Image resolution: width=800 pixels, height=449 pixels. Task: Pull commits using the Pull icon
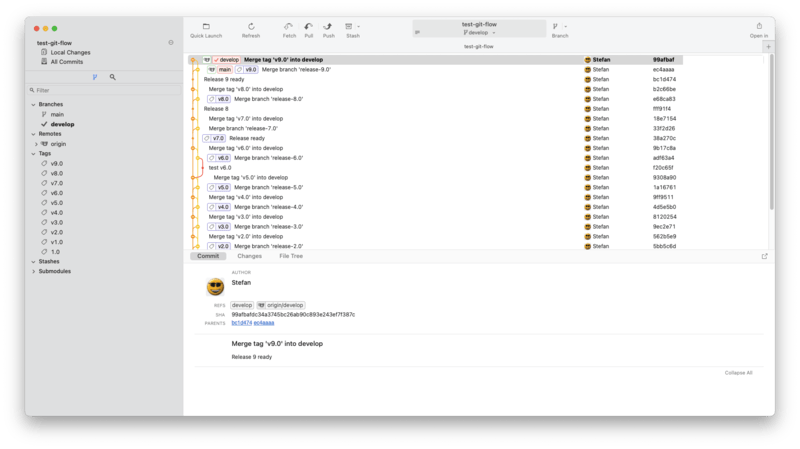pos(309,26)
